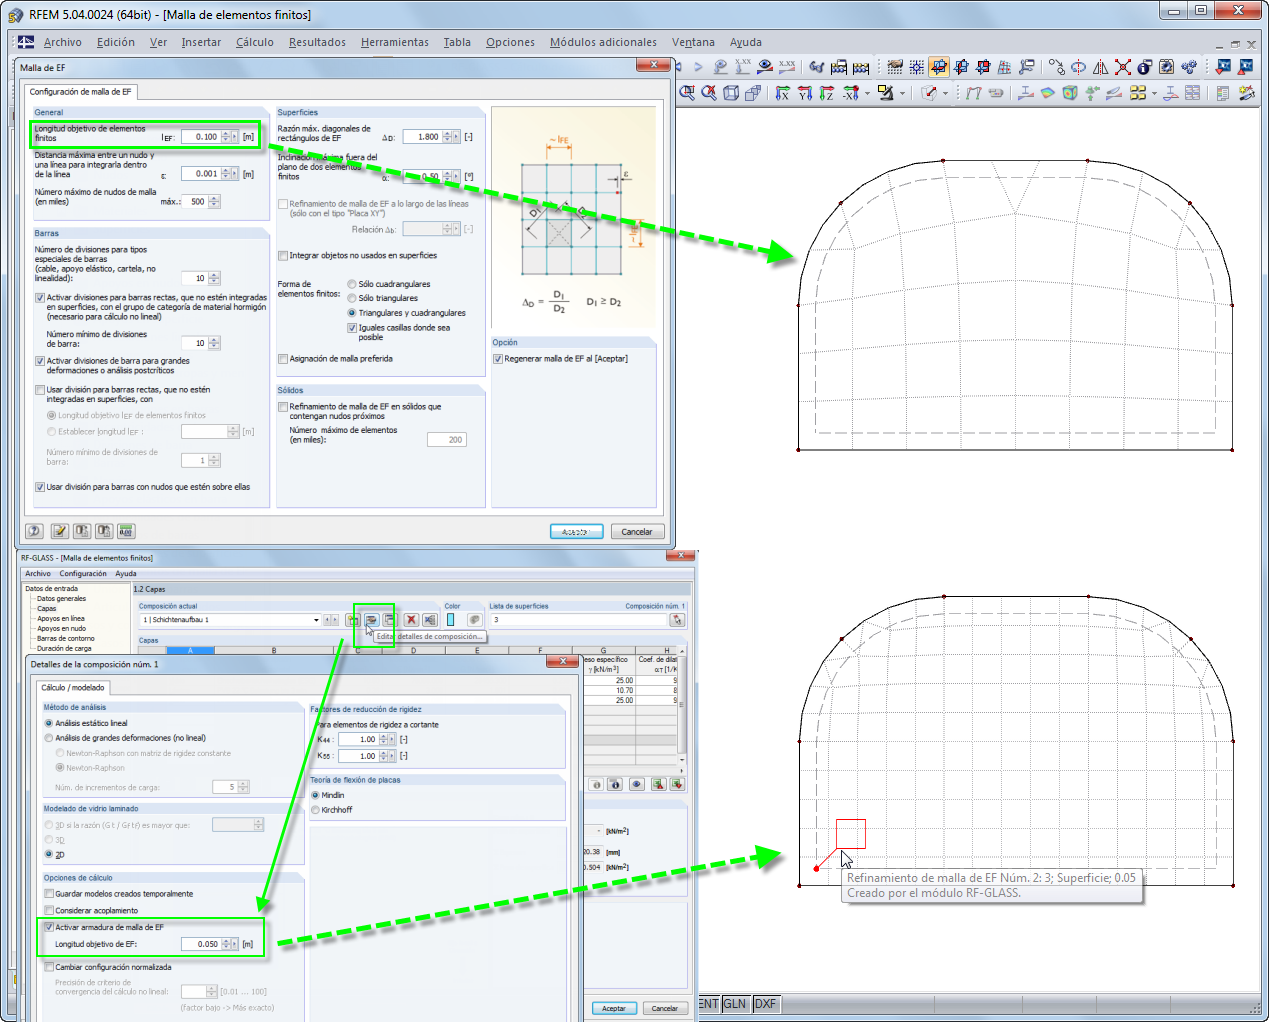Click the new composition icon in RF-GLASS

coord(353,620)
